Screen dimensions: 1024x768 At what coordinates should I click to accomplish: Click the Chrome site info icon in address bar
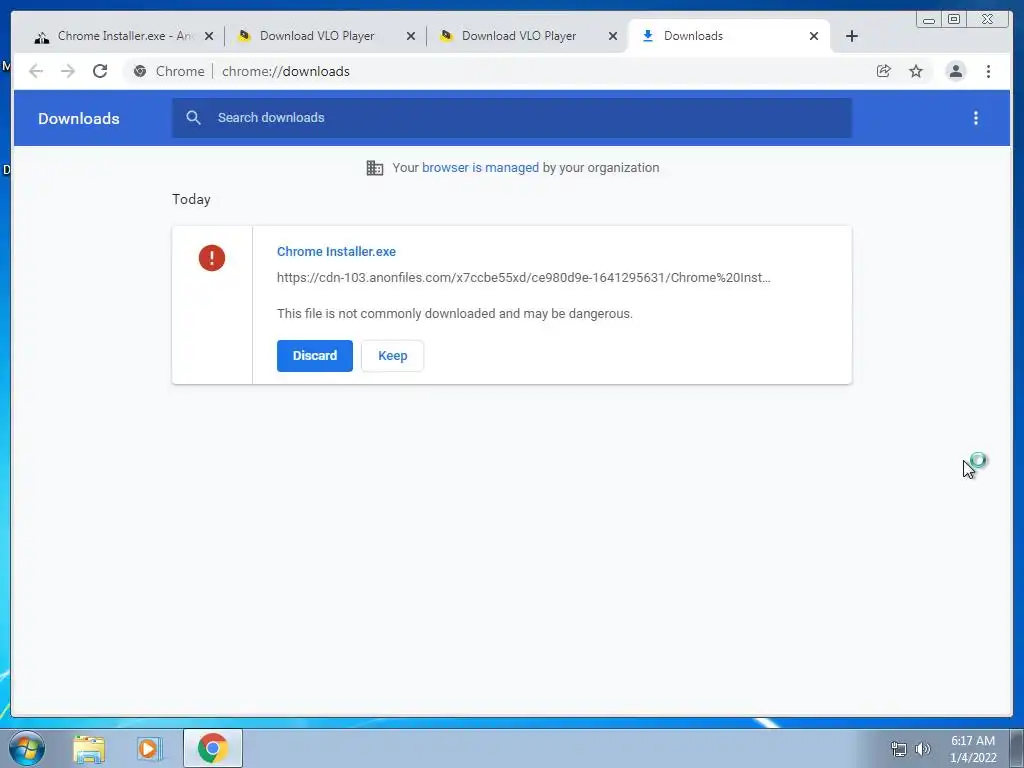[x=140, y=71]
